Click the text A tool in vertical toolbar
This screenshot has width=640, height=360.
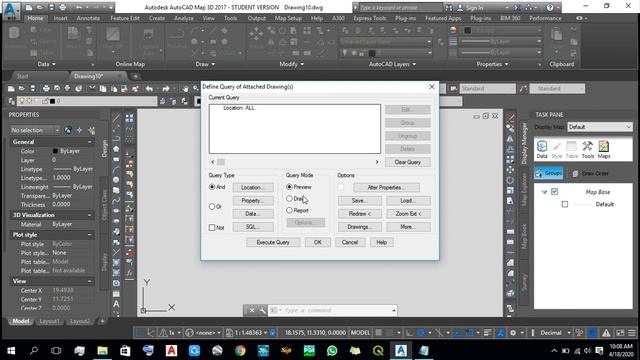pyautogui.click(x=116, y=304)
